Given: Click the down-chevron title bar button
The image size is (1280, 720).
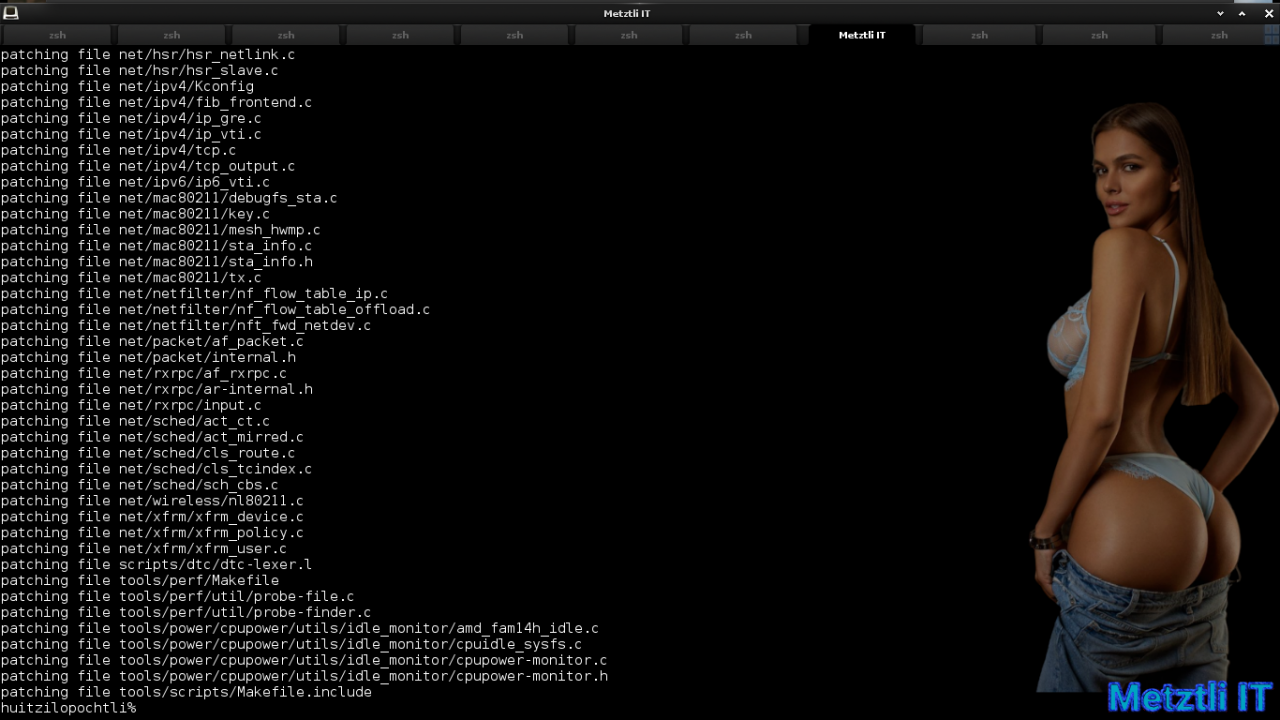Looking at the screenshot, I should point(1220,13).
